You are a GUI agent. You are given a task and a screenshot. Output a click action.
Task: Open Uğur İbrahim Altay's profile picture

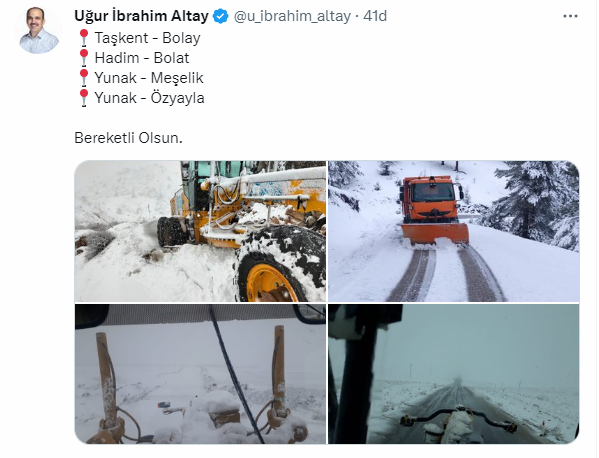click(38, 30)
